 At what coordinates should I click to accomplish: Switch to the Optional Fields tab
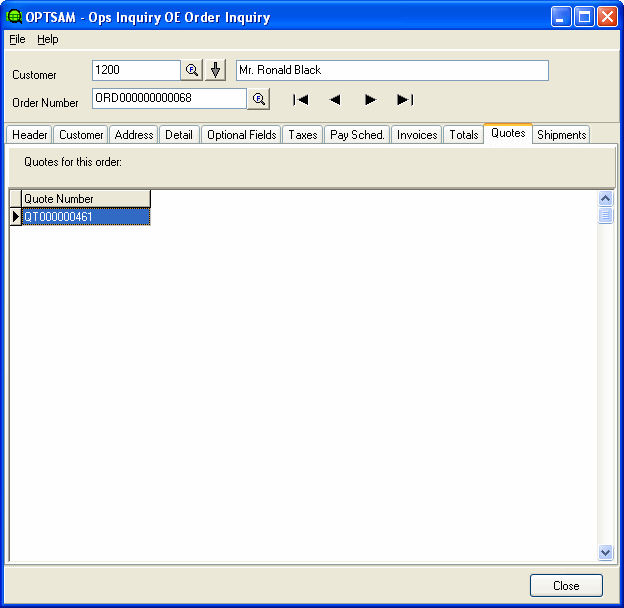(x=241, y=135)
